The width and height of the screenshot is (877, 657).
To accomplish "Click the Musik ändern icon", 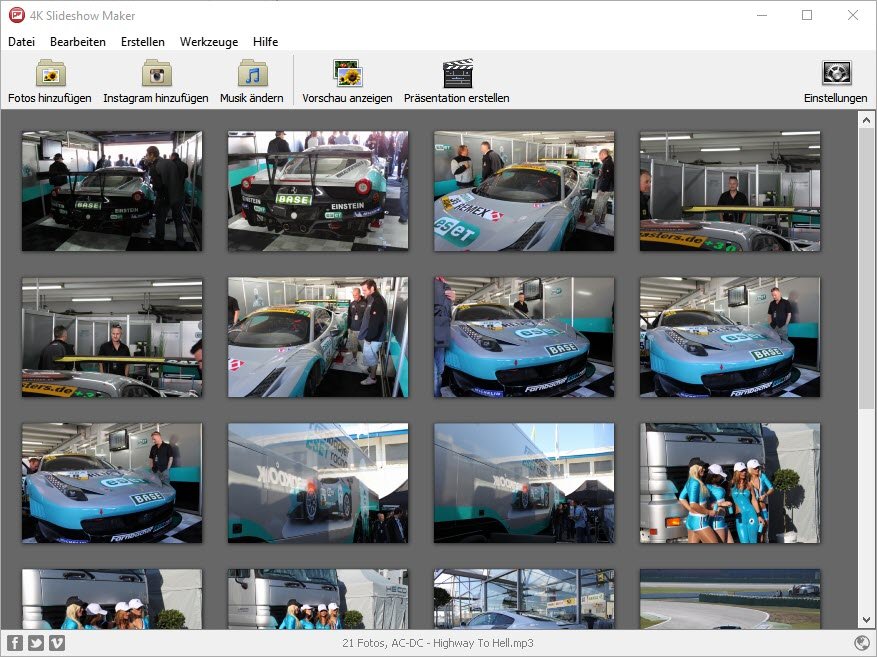I will coord(252,74).
